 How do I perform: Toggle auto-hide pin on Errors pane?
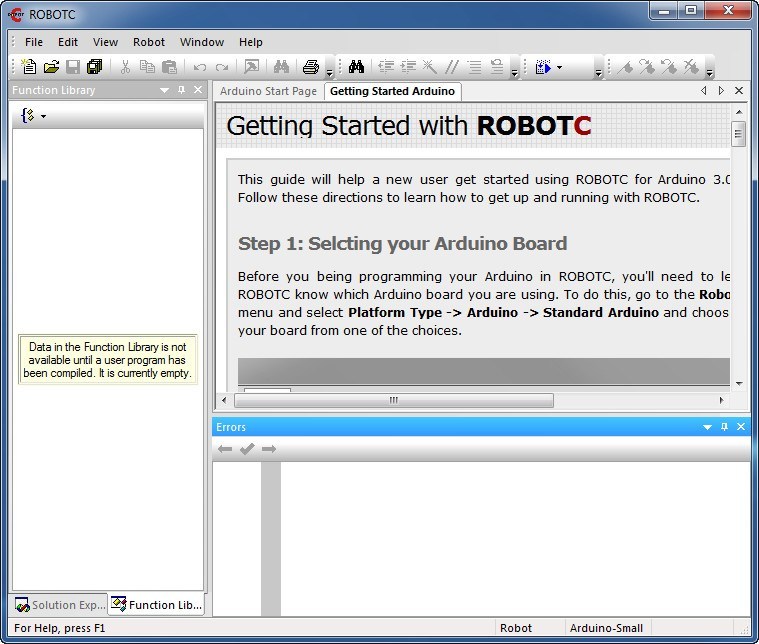click(x=724, y=427)
